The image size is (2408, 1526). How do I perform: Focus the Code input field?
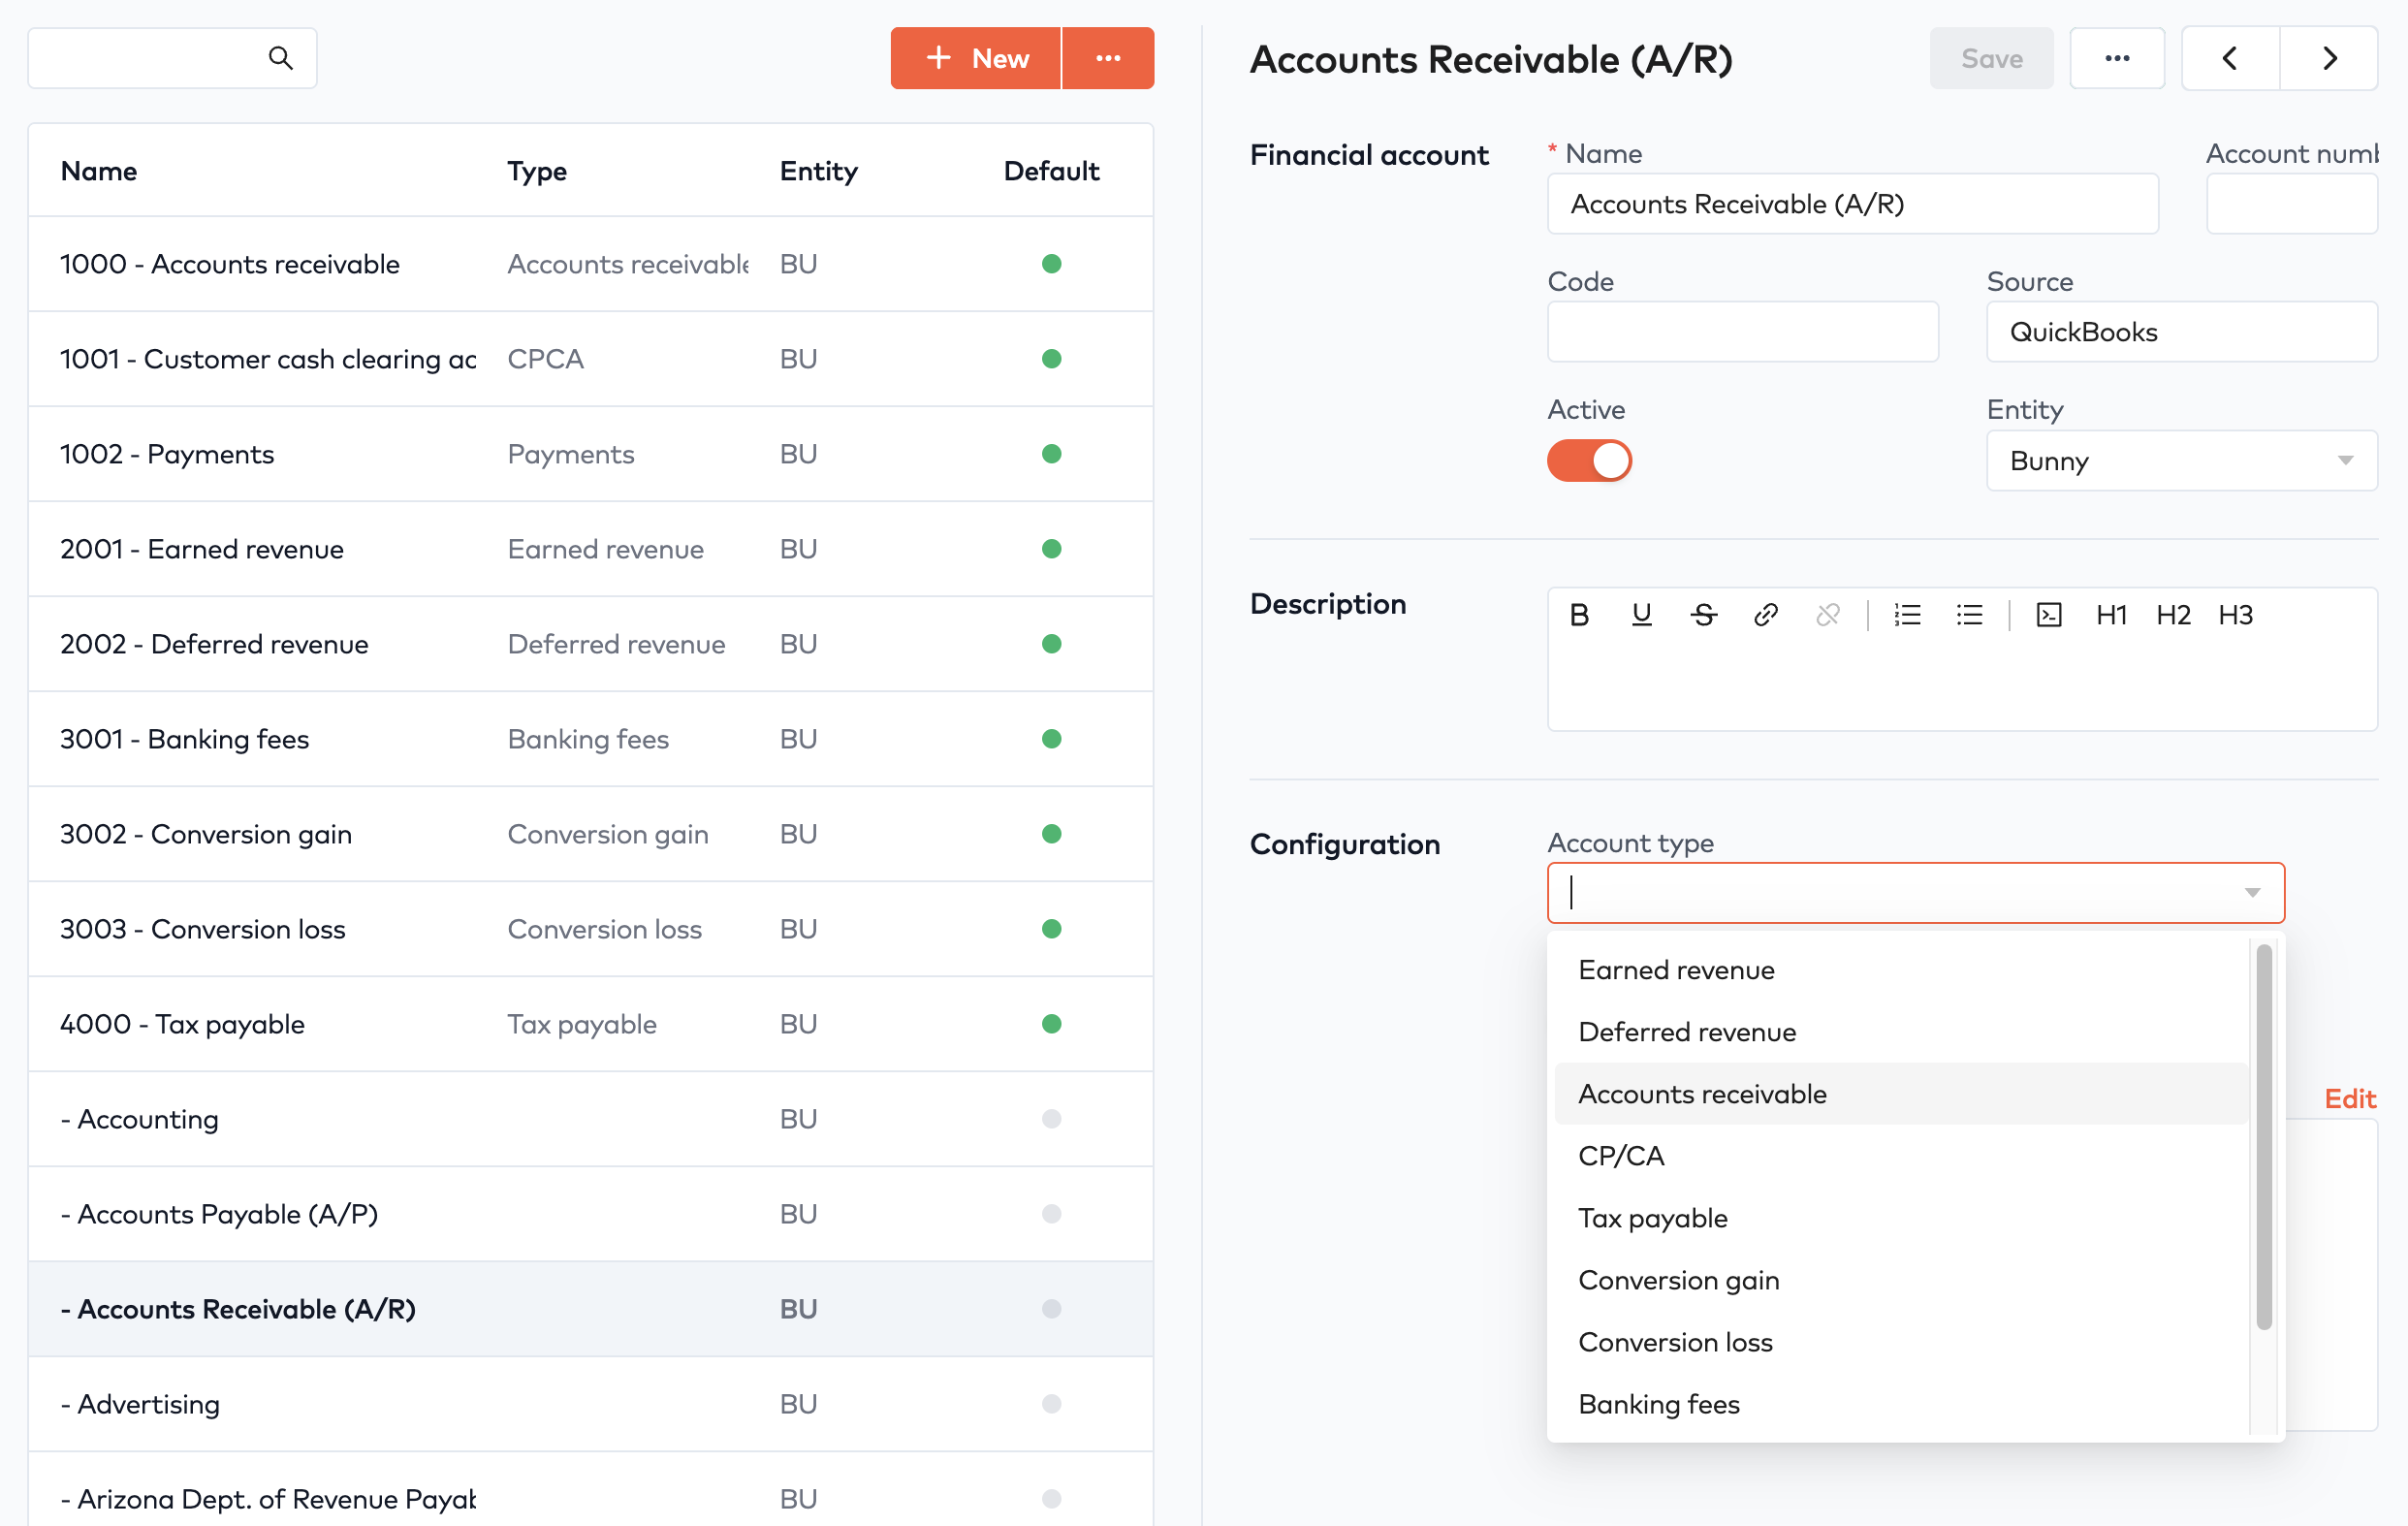[1742, 332]
